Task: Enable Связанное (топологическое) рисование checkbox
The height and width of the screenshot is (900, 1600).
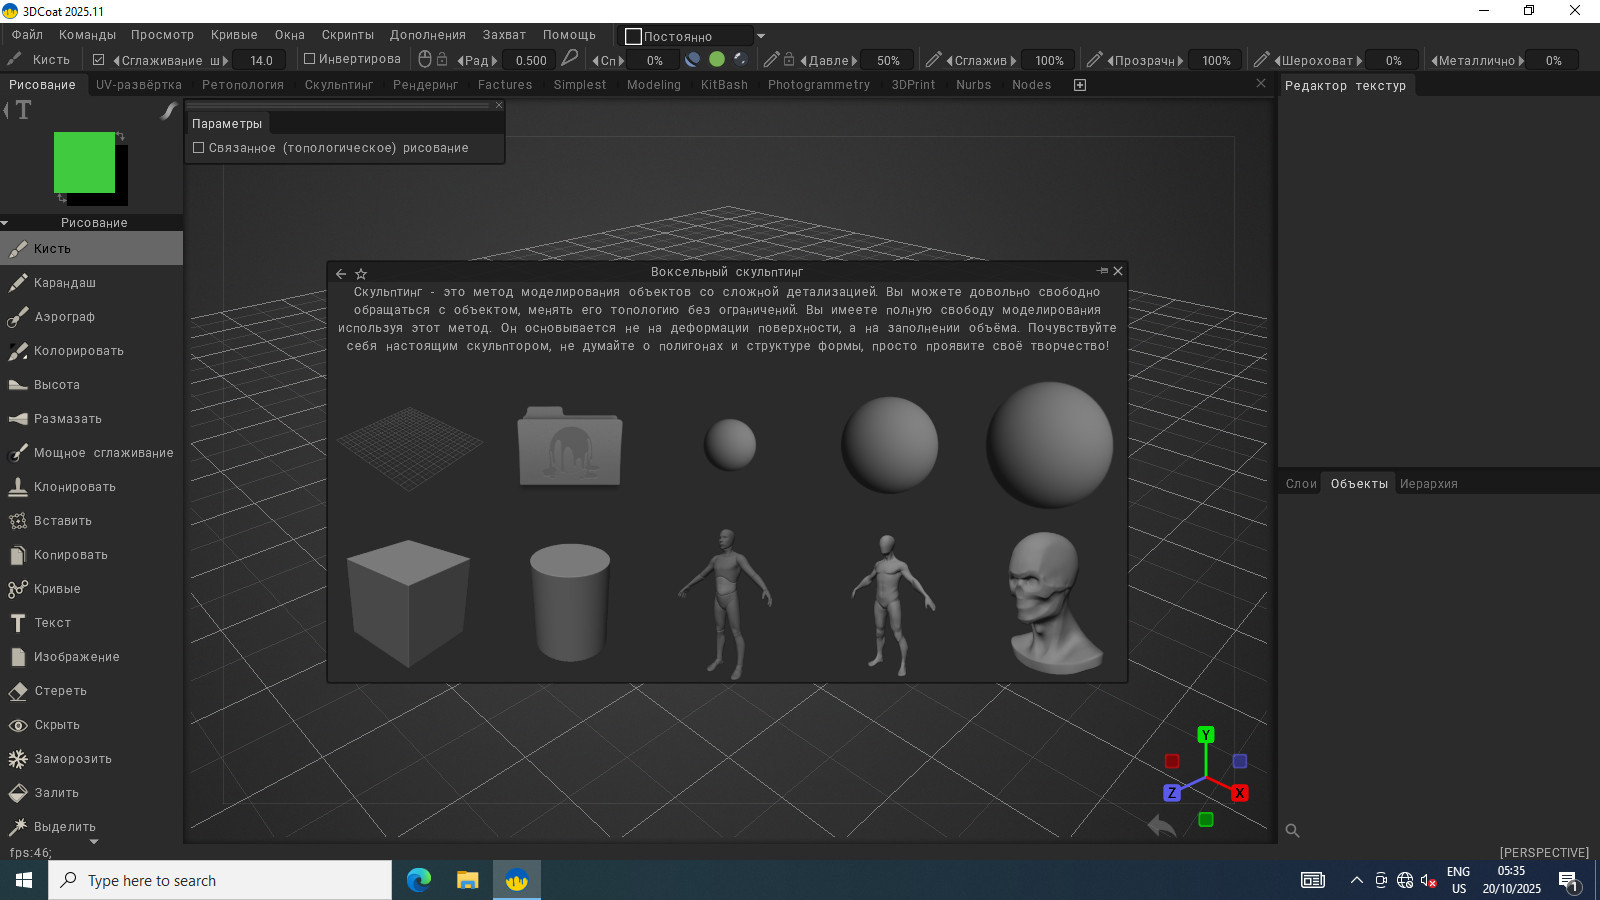Action: (x=199, y=148)
